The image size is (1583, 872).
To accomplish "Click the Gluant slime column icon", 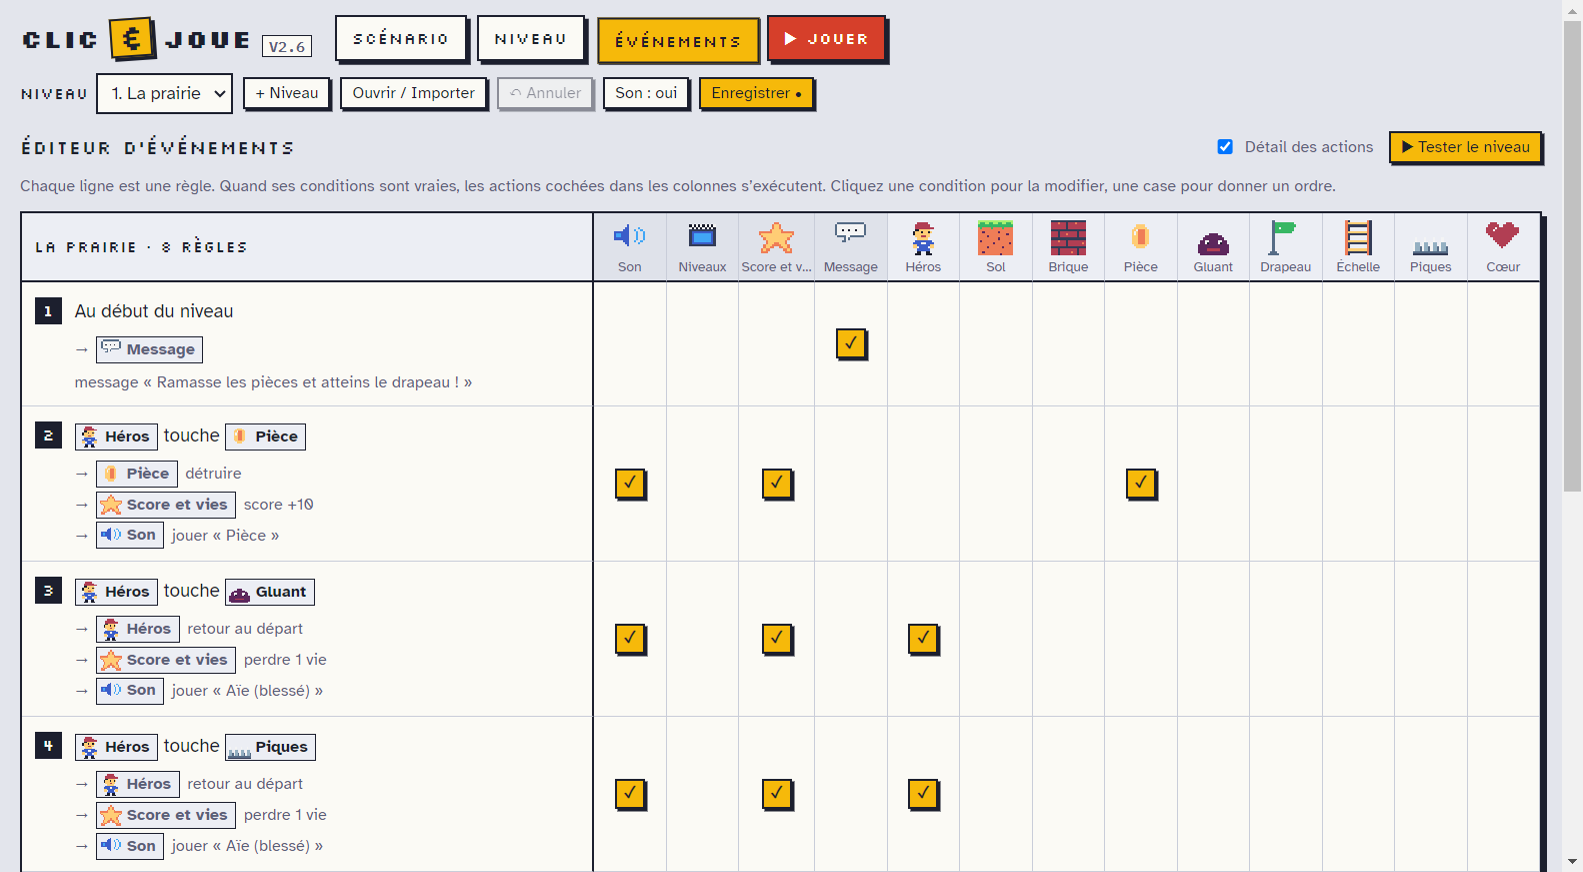I will pos(1213,243).
